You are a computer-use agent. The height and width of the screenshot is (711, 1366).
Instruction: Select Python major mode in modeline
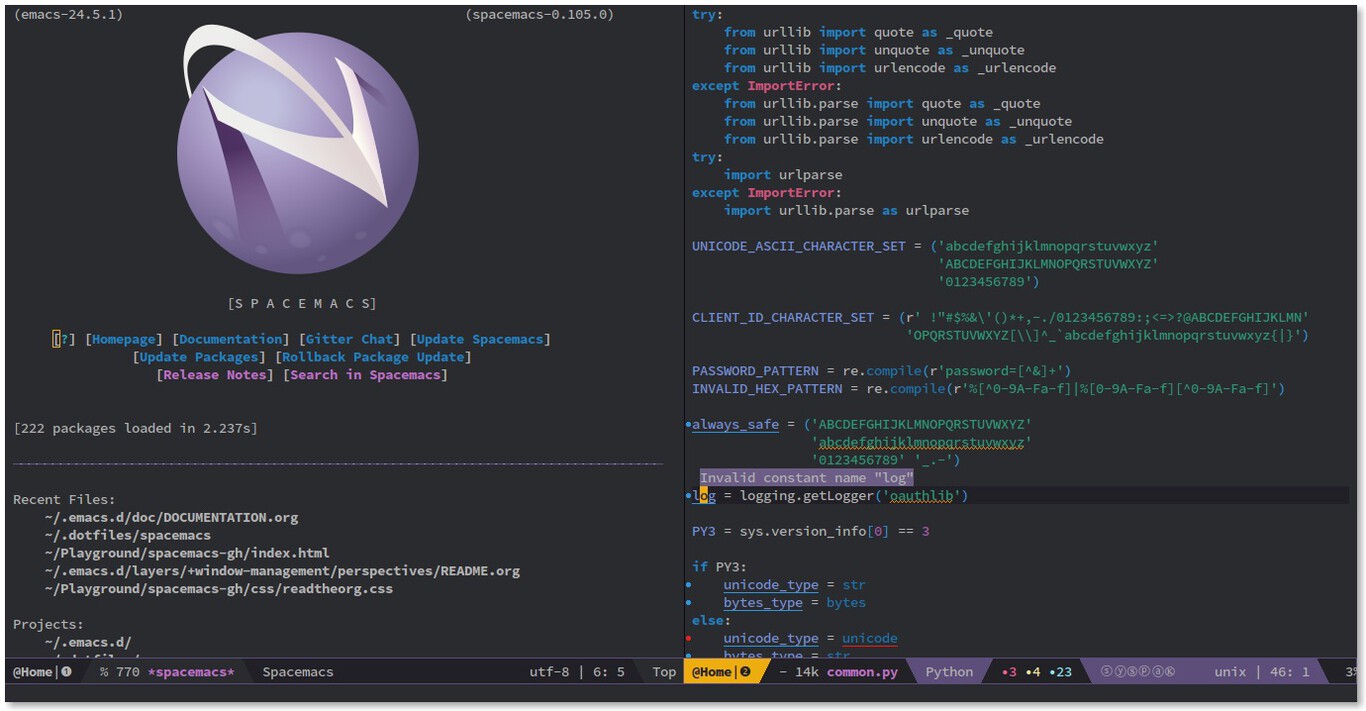point(949,672)
